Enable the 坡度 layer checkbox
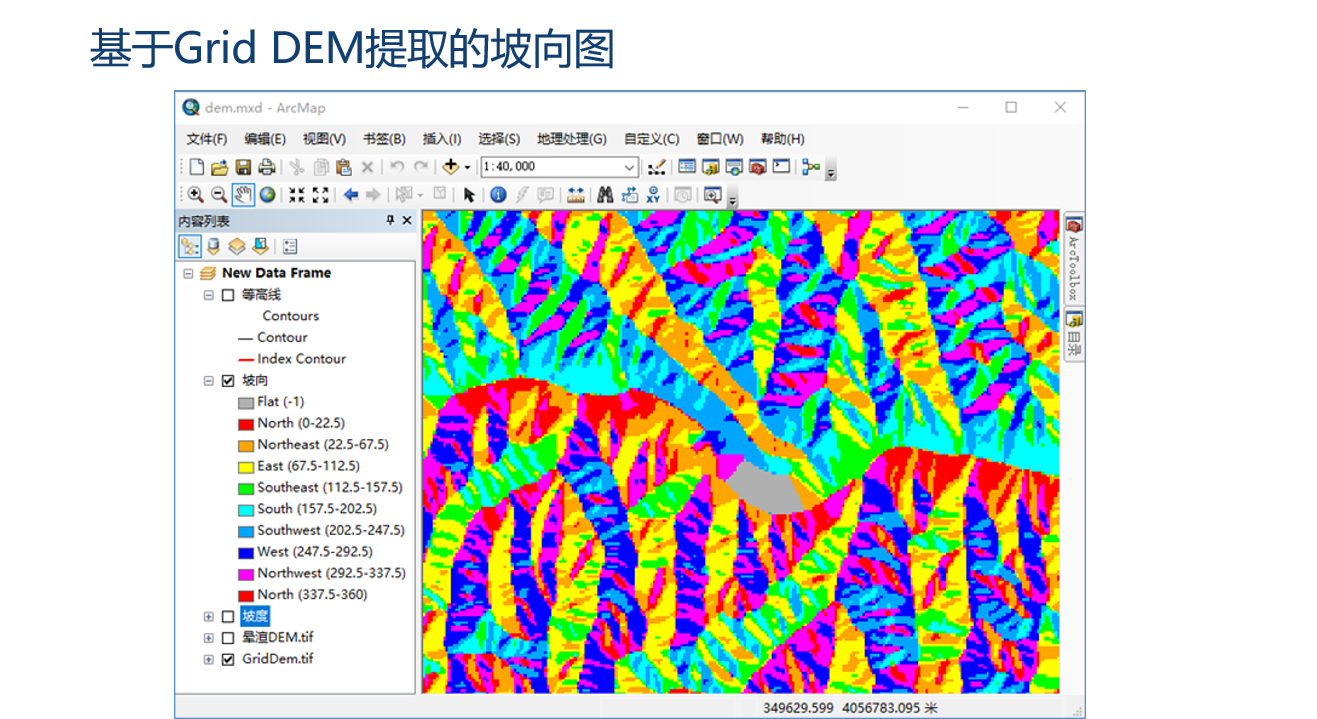1317x719 pixels. (228, 617)
